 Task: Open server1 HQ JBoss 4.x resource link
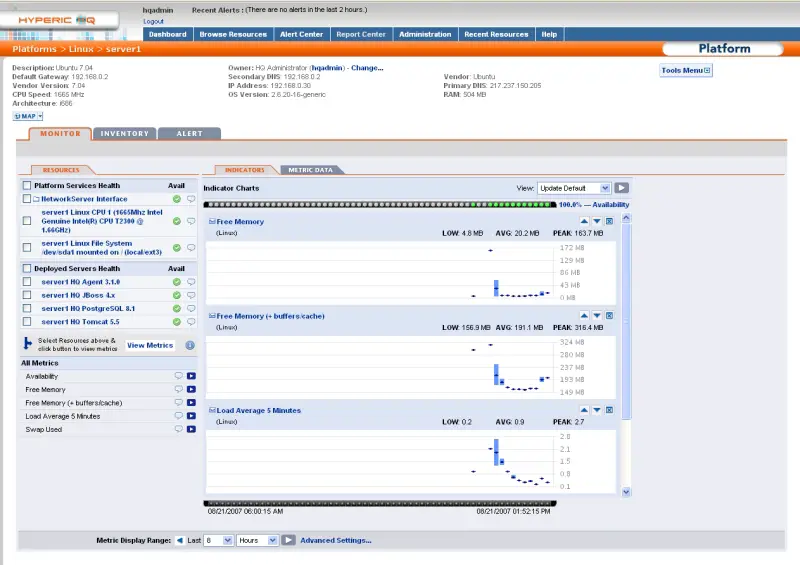click(78, 295)
